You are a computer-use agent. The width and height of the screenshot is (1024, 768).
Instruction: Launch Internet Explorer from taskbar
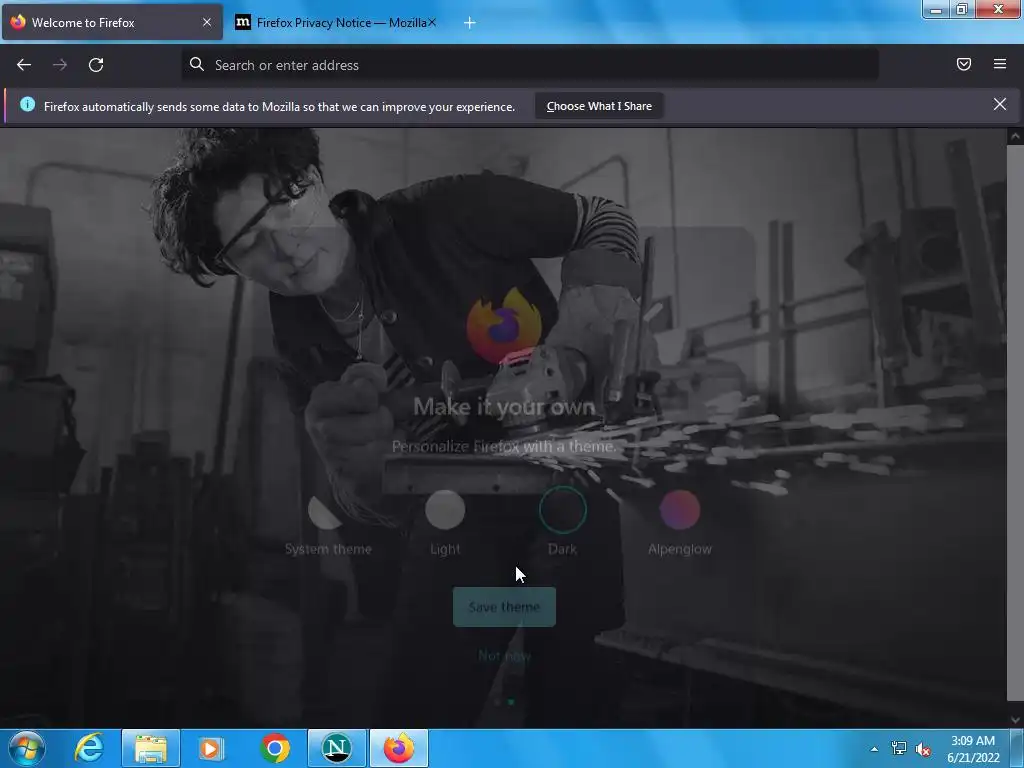[89, 748]
